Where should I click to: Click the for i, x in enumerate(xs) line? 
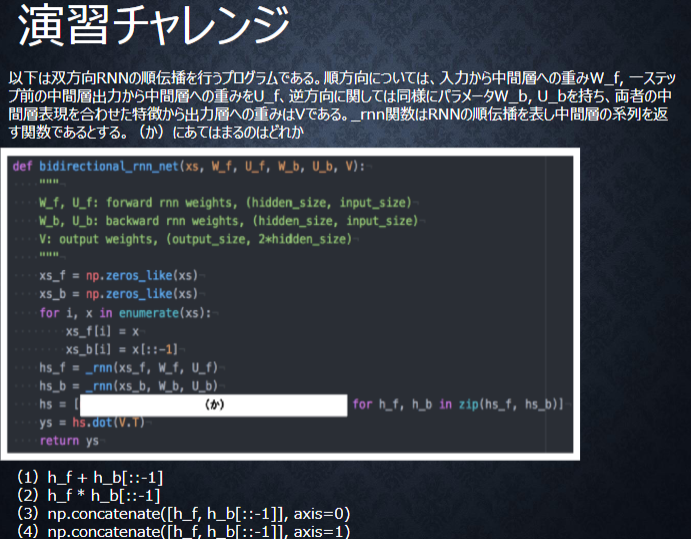tap(125, 313)
